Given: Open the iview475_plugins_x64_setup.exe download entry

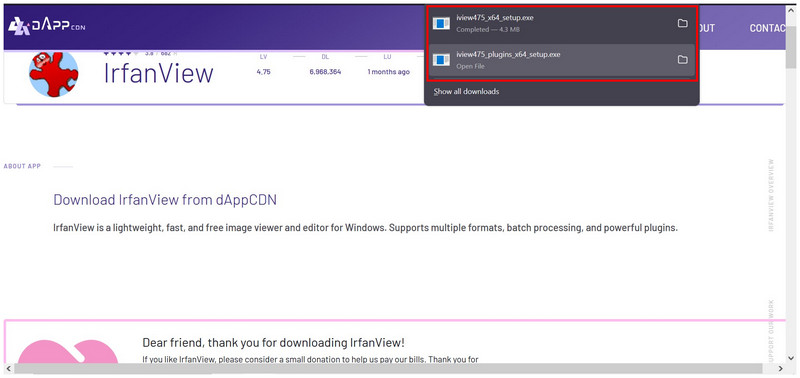Looking at the screenshot, I should [562, 60].
